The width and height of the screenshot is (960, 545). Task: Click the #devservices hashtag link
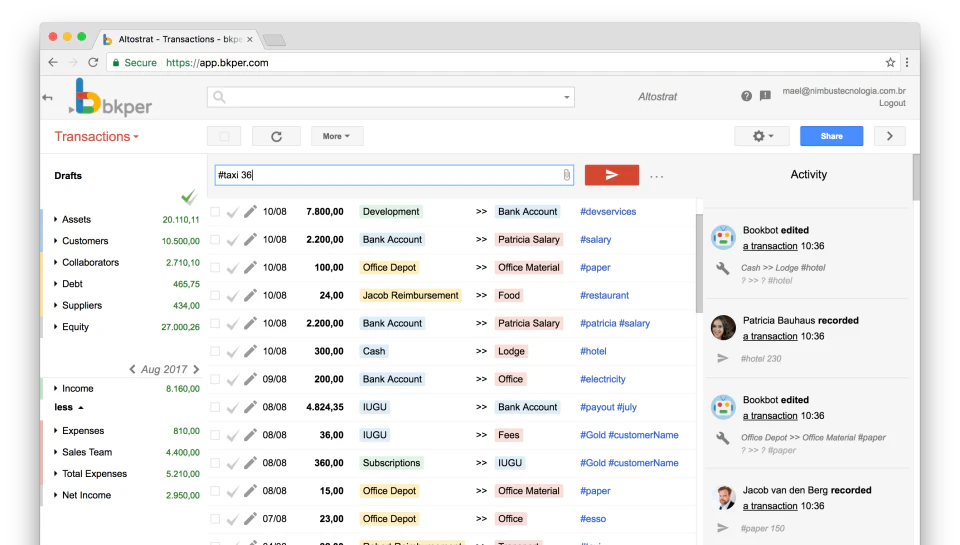click(x=608, y=211)
